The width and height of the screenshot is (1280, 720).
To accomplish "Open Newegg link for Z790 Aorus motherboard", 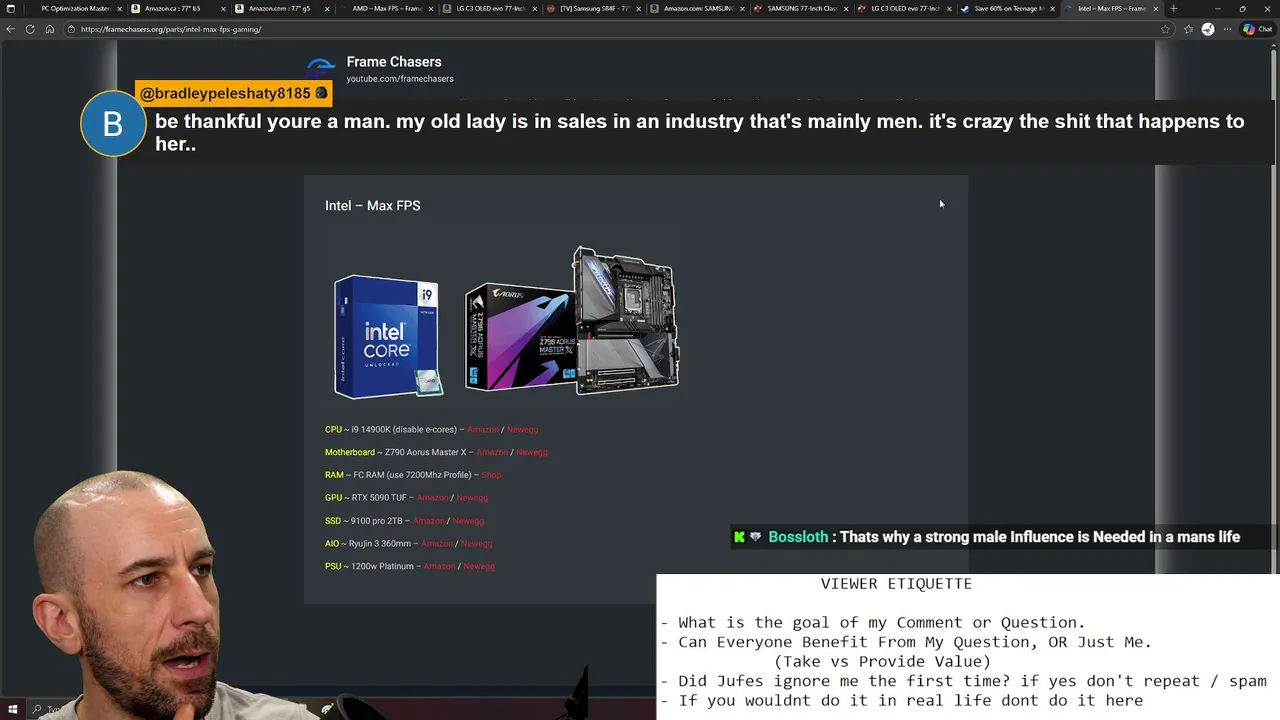I will coord(532,452).
